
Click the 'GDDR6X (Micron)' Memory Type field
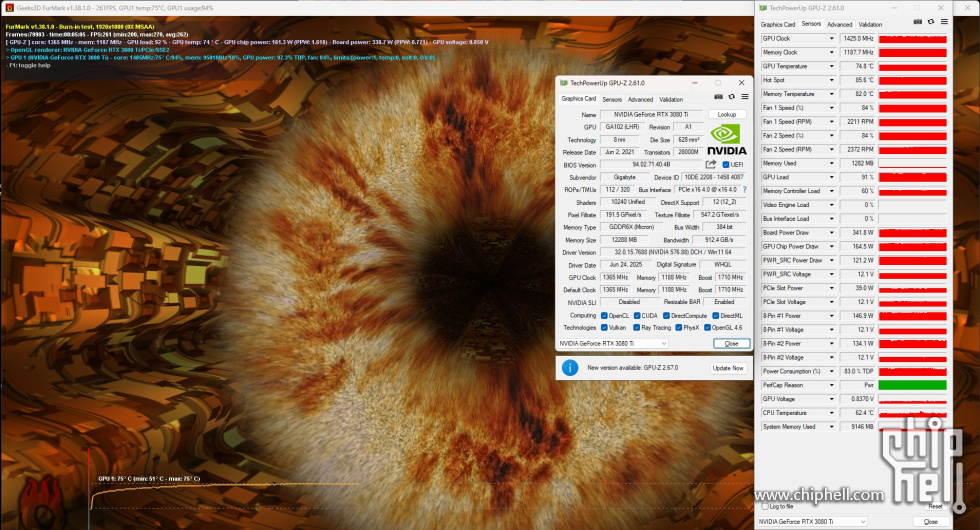coord(631,228)
